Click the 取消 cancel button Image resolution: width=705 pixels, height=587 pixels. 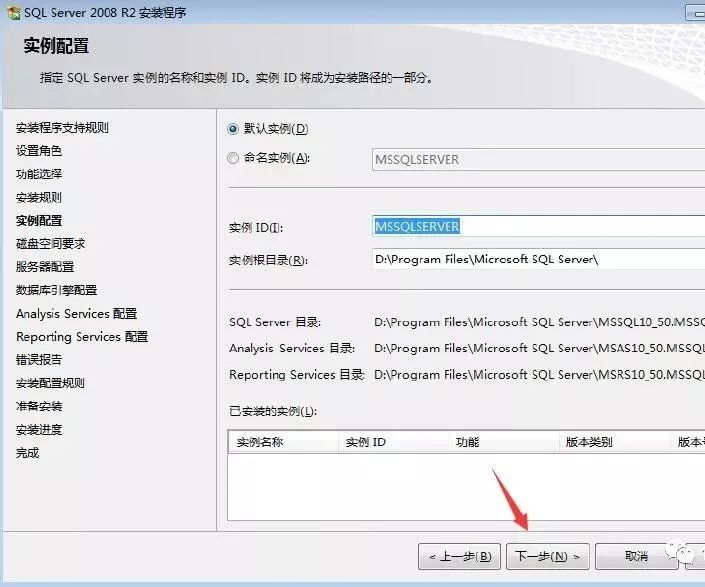(636, 556)
